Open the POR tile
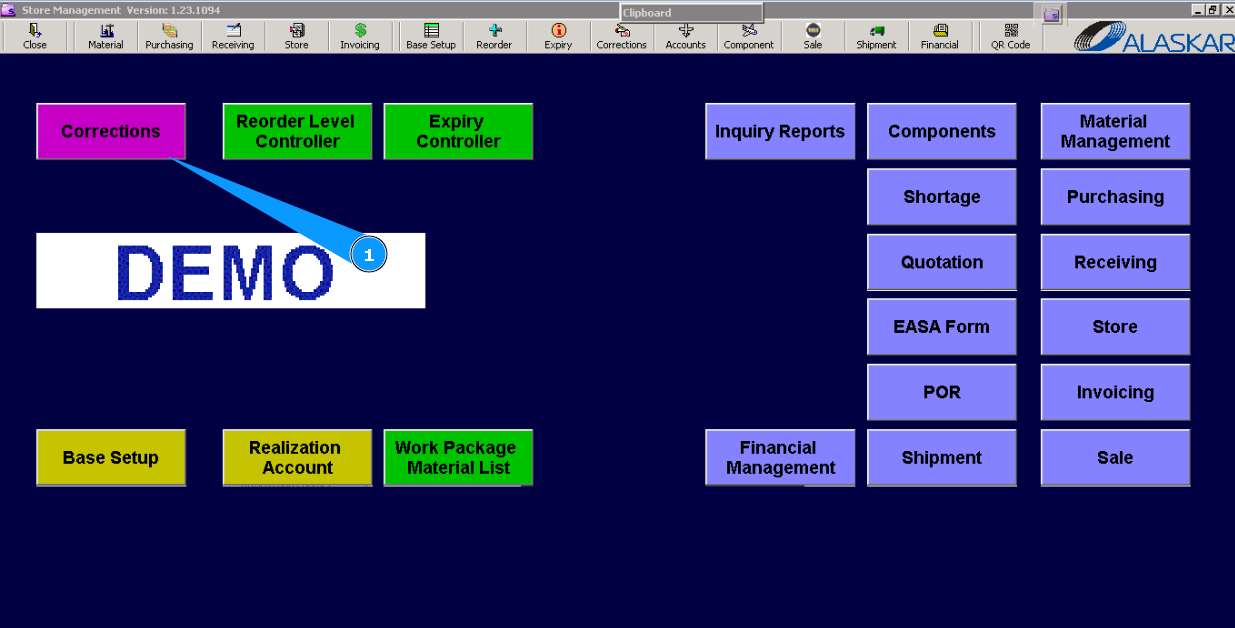The image size is (1235, 628). click(942, 392)
